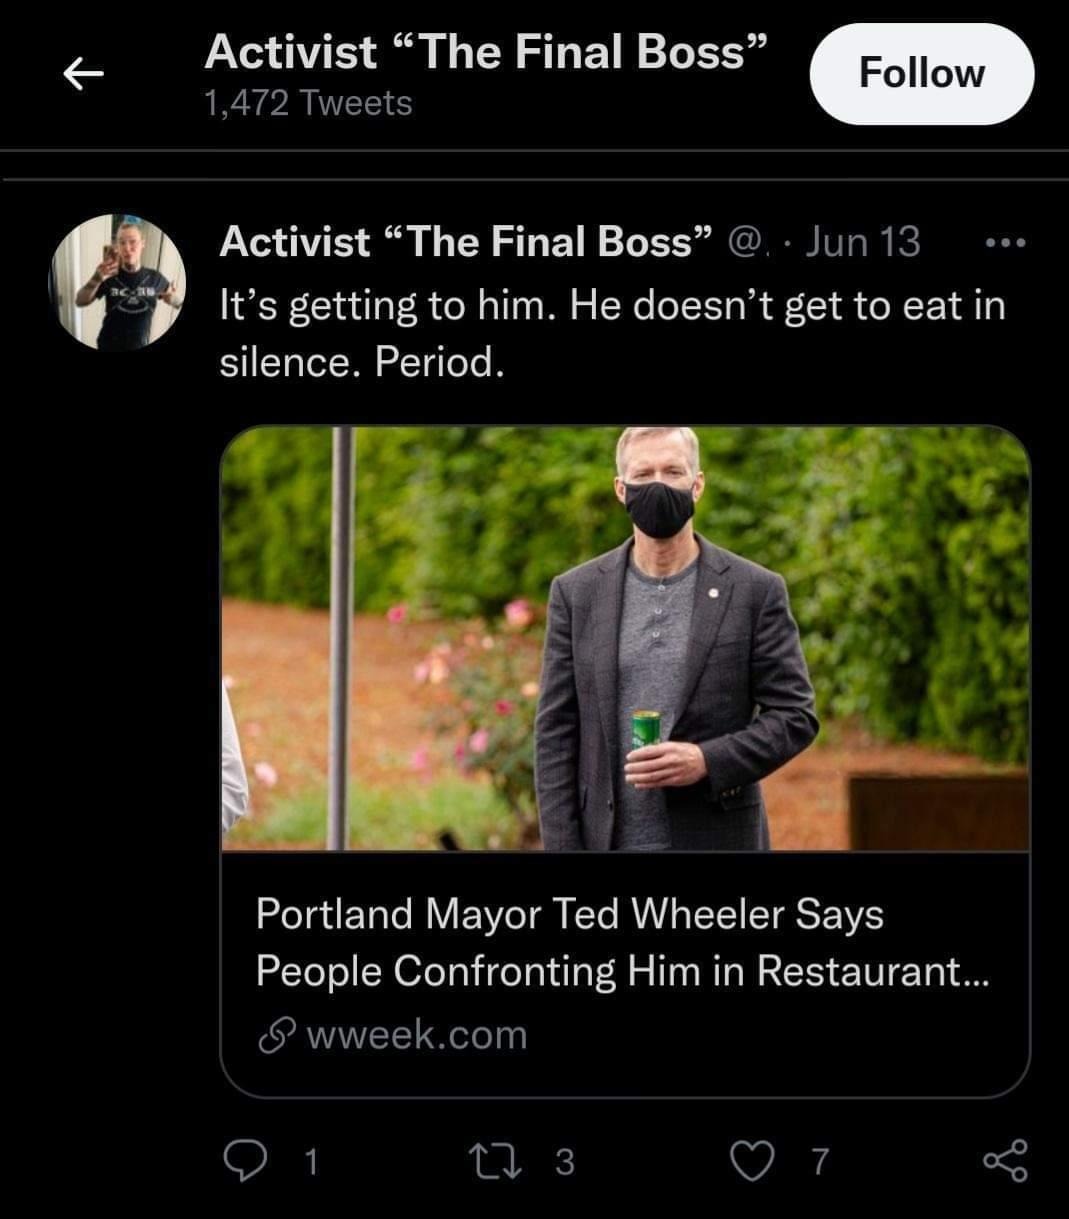Click the chain link icon beside wweek.com
Screen dimensions: 1069x1219
tap(273, 1036)
